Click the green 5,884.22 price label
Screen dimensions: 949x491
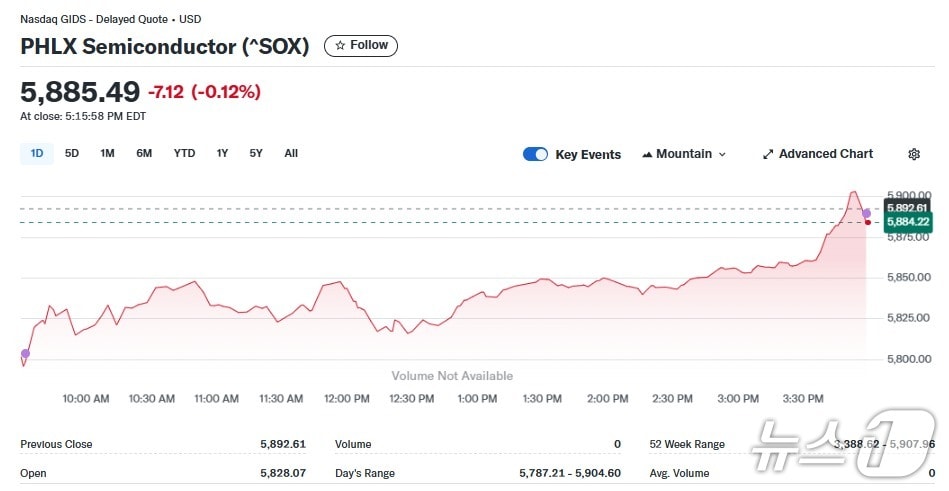[x=908, y=222]
